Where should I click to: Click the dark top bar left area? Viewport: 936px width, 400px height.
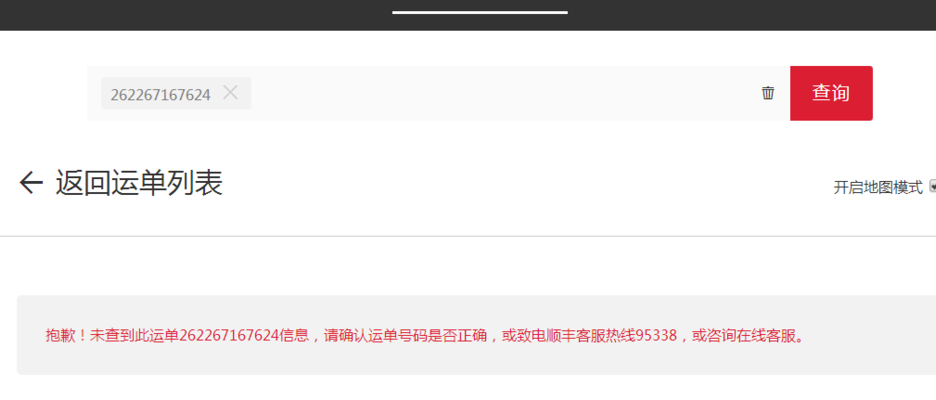(x=179, y=15)
